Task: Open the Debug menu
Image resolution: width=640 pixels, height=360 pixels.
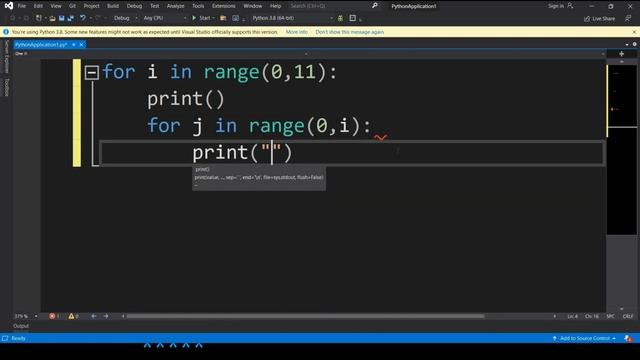Action: point(134,6)
